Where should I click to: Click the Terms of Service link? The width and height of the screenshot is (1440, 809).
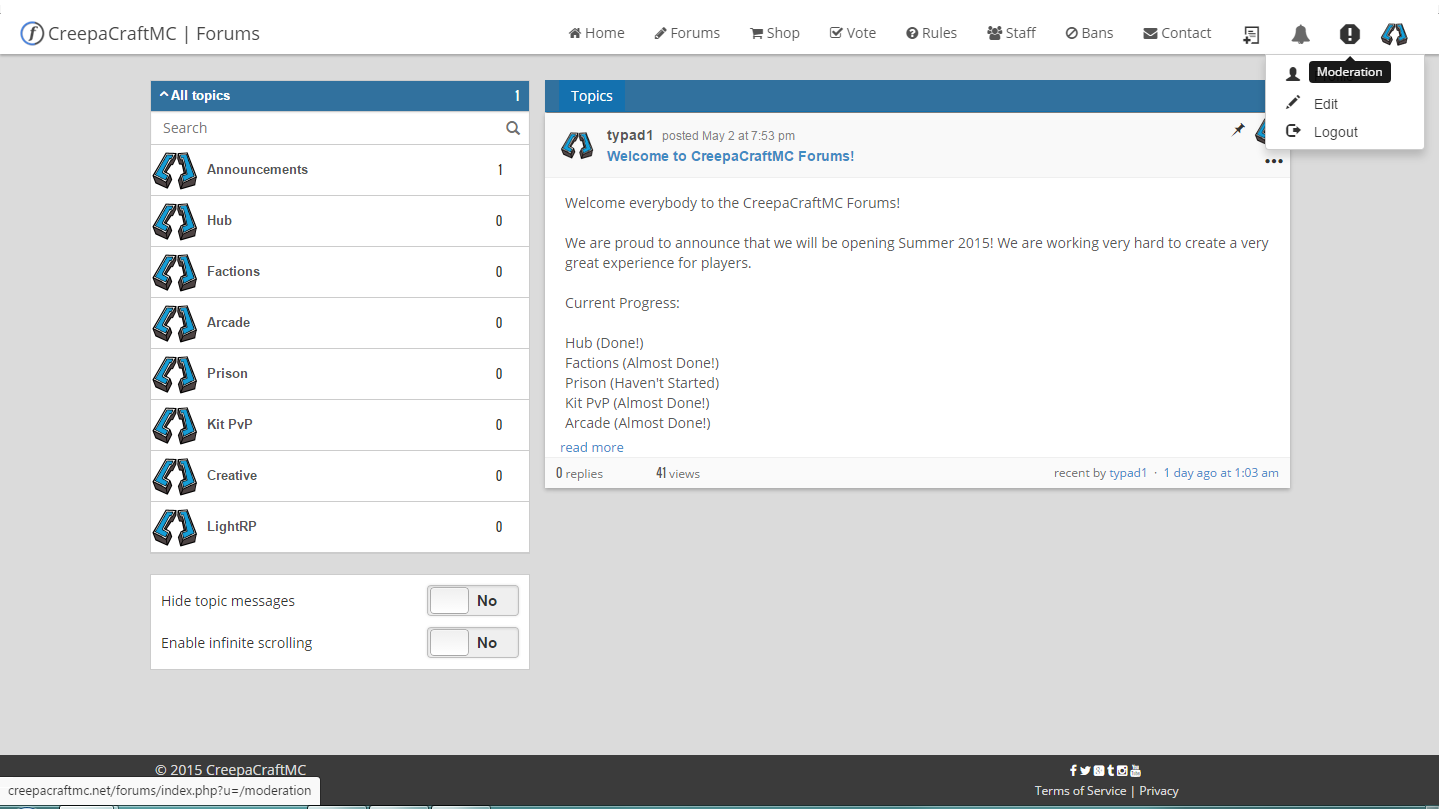click(x=1080, y=791)
